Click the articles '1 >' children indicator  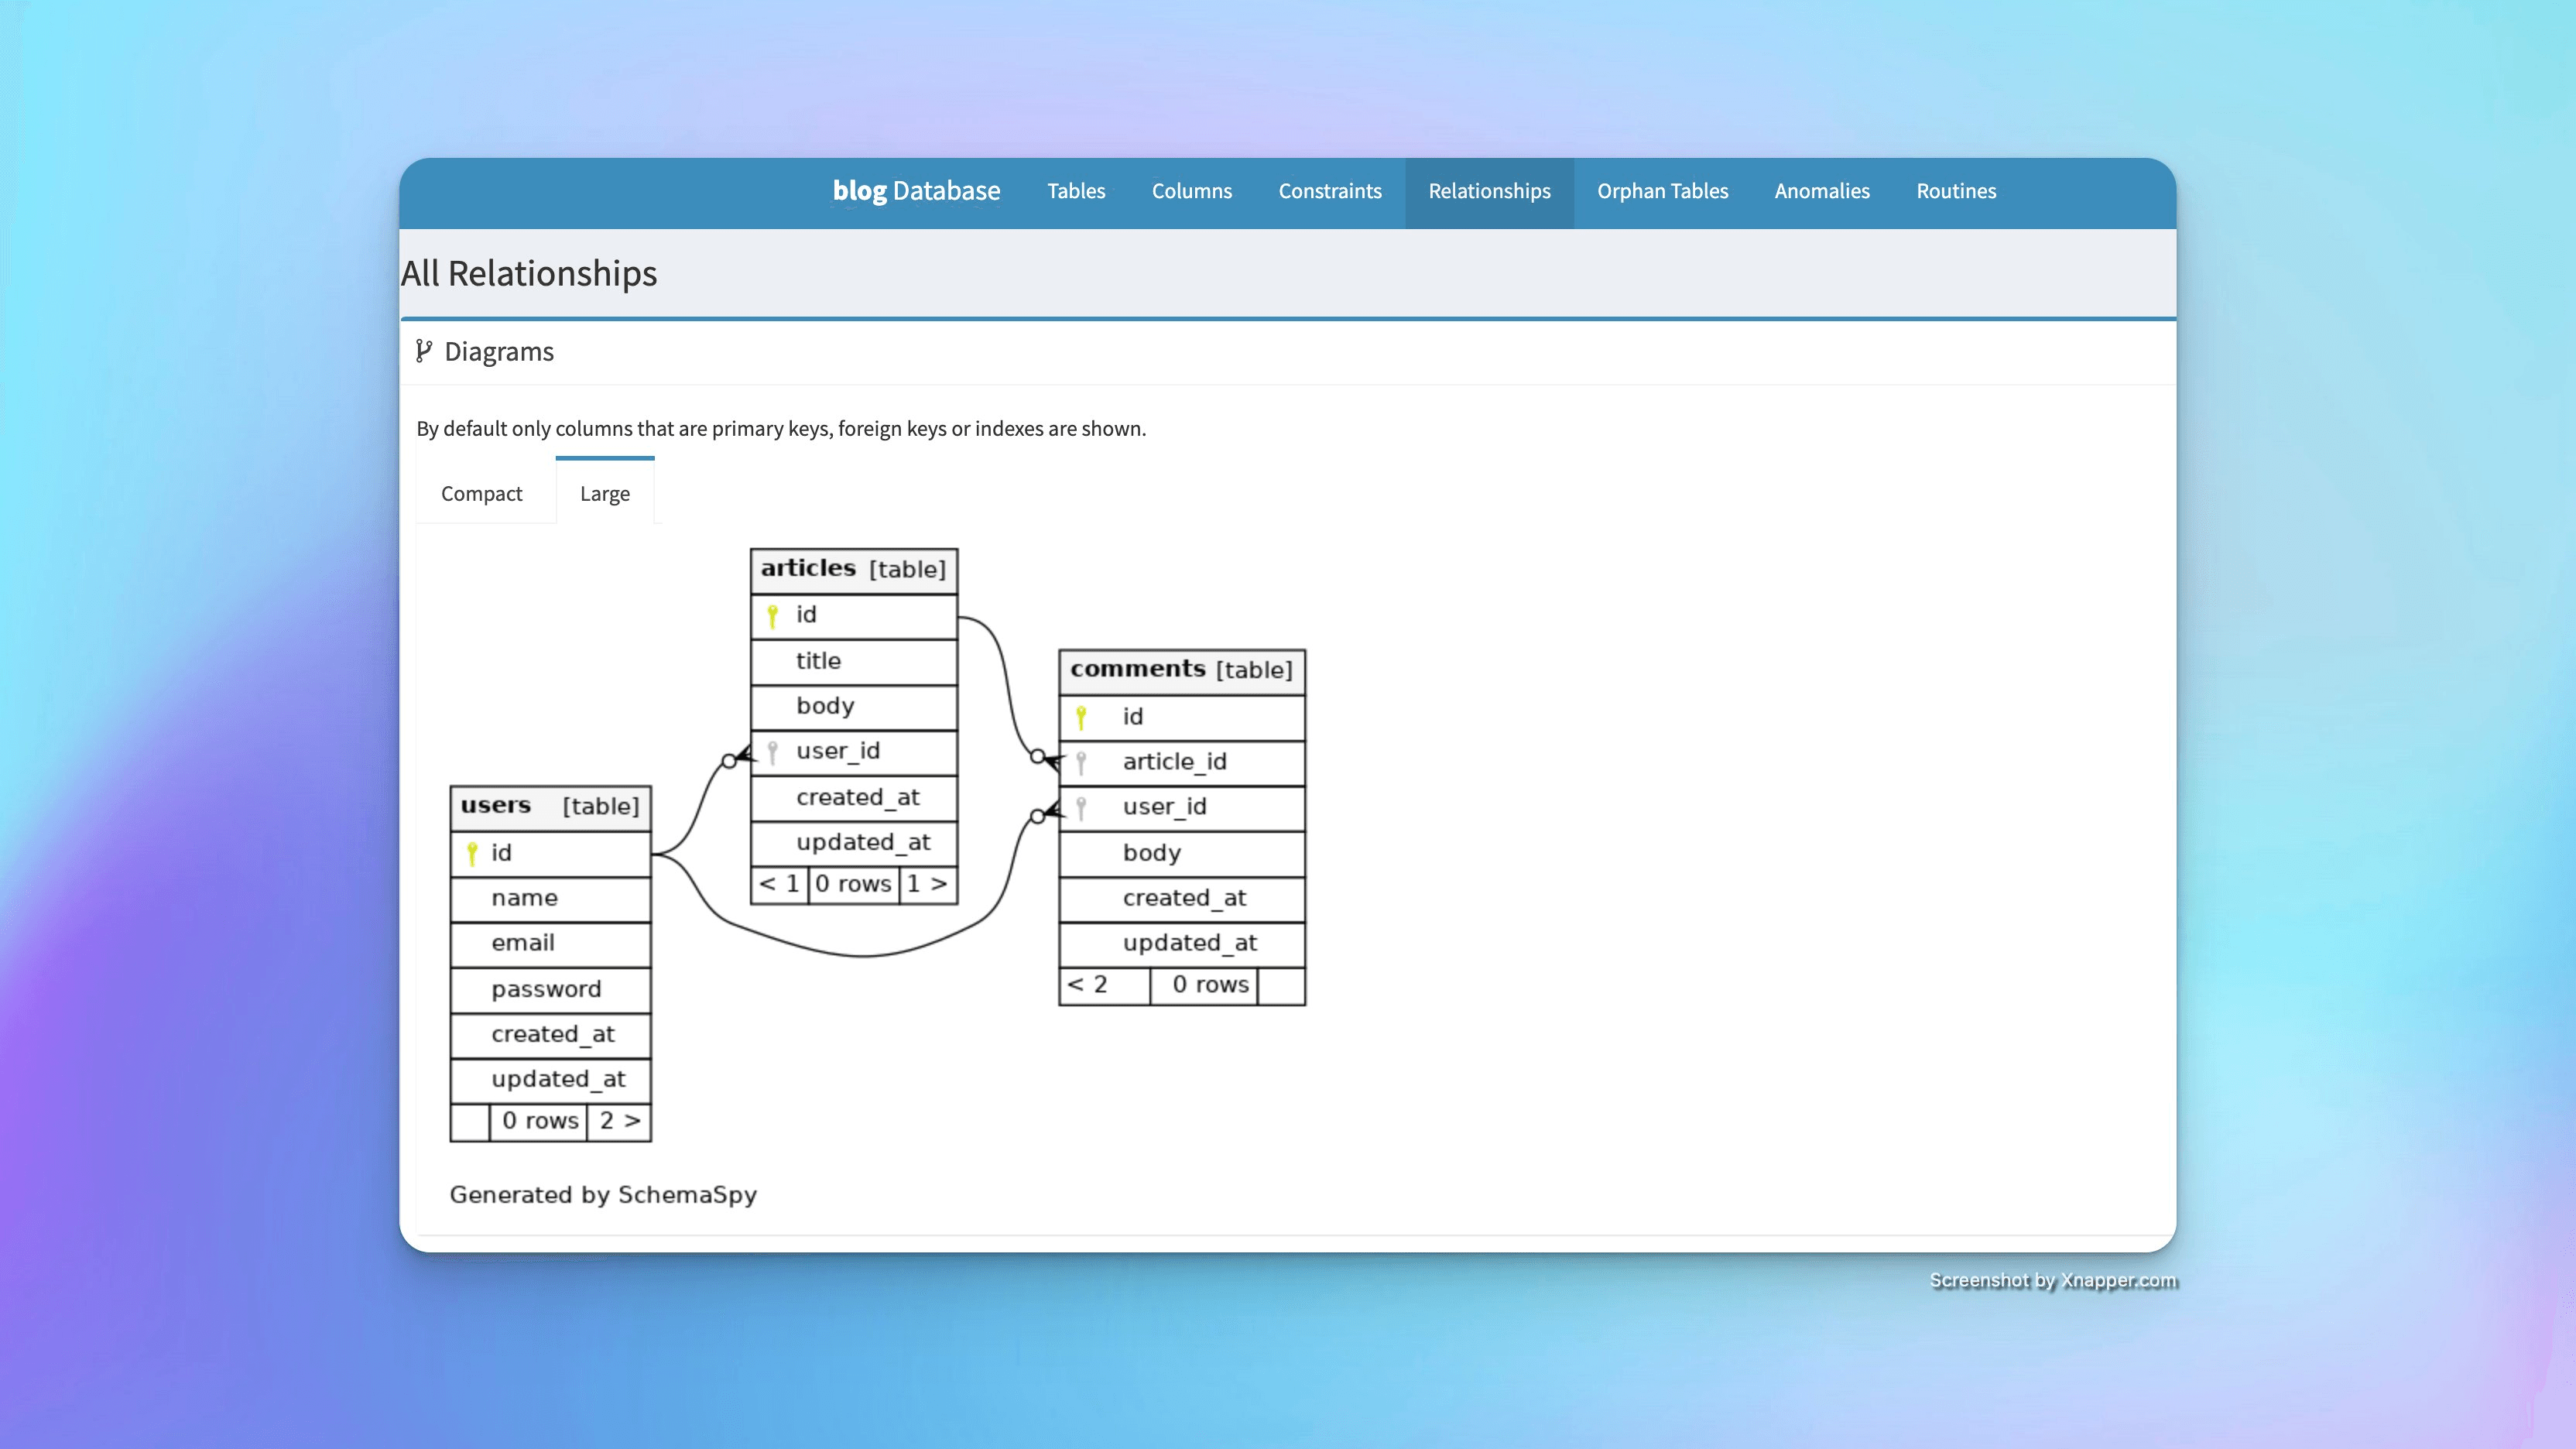(x=927, y=884)
